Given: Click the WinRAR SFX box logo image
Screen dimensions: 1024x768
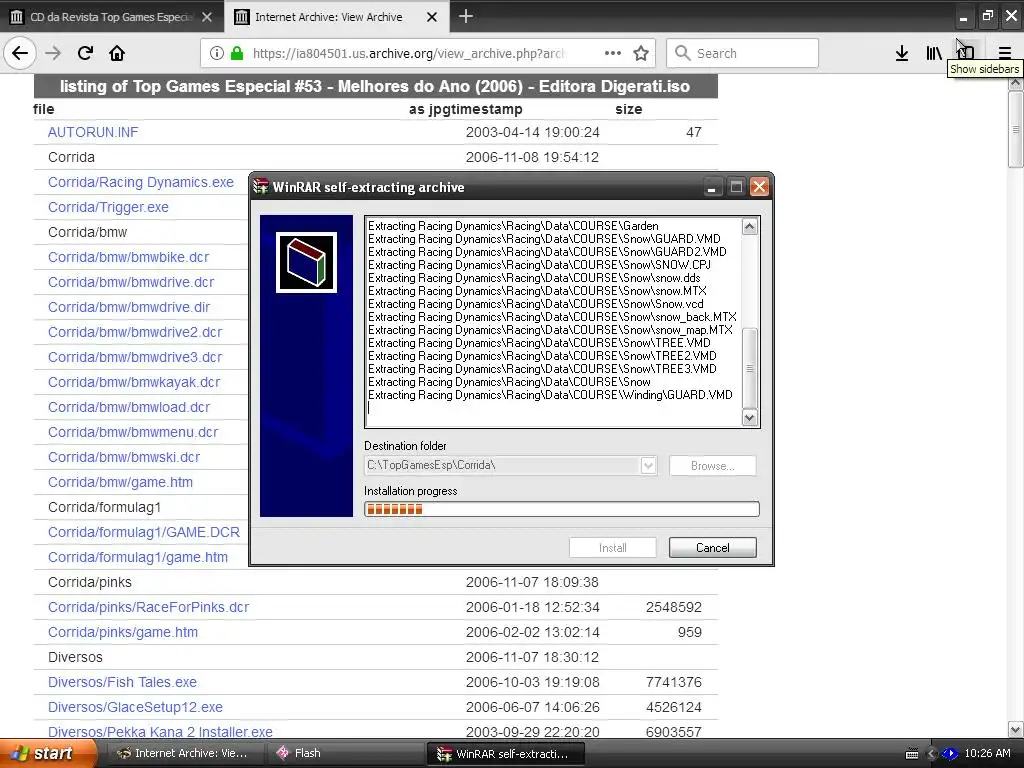Looking at the screenshot, I should click(306, 263).
